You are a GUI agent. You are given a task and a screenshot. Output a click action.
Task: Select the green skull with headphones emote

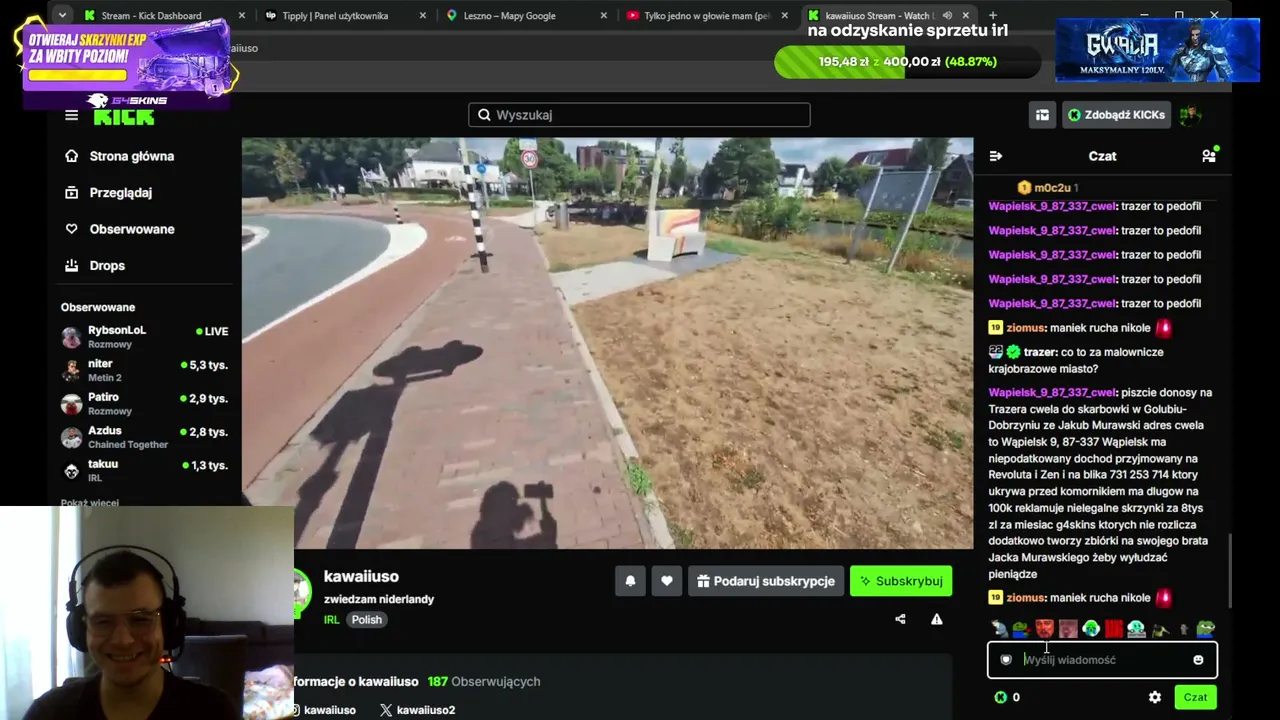pos(1091,629)
